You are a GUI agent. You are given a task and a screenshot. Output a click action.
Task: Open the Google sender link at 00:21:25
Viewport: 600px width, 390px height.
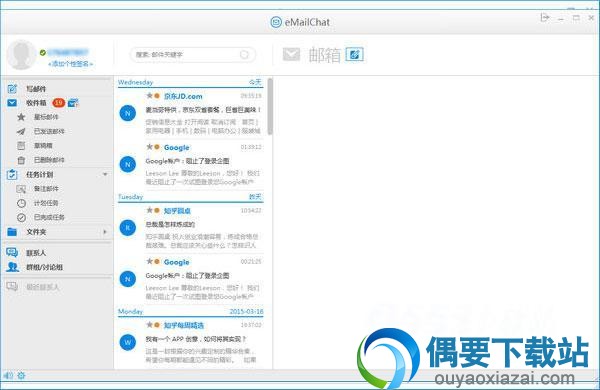176,262
